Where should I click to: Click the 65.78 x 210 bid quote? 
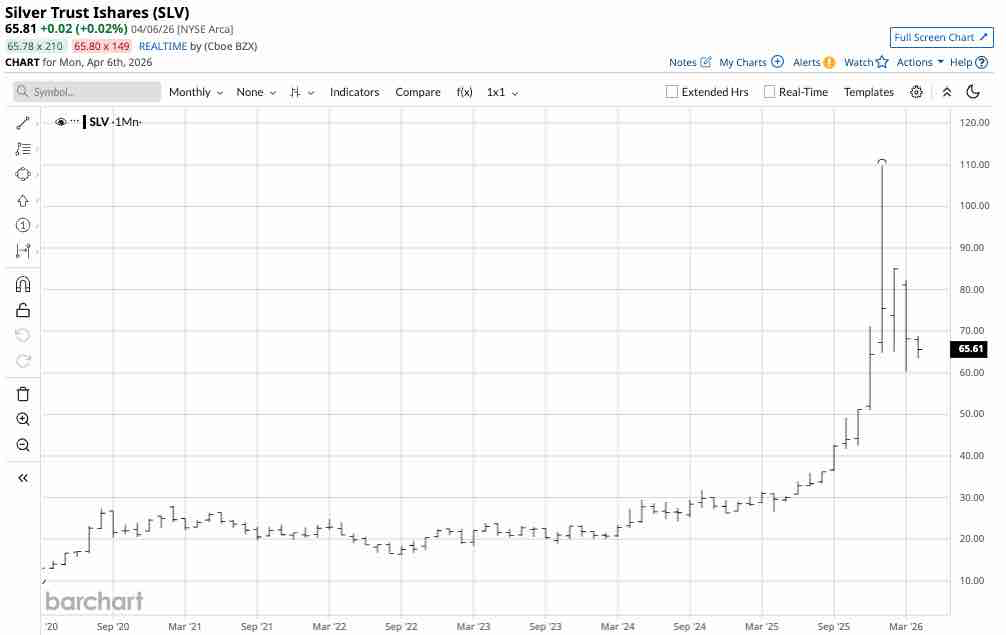[x=35, y=46]
